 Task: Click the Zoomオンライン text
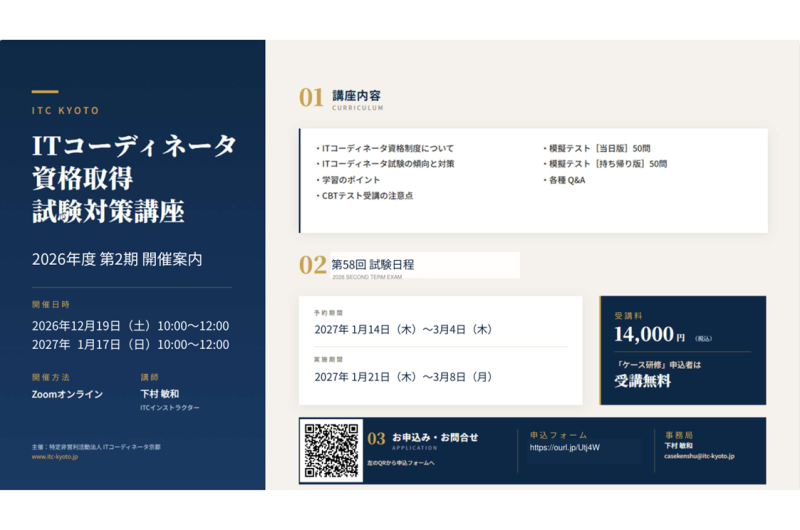point(67,394)
